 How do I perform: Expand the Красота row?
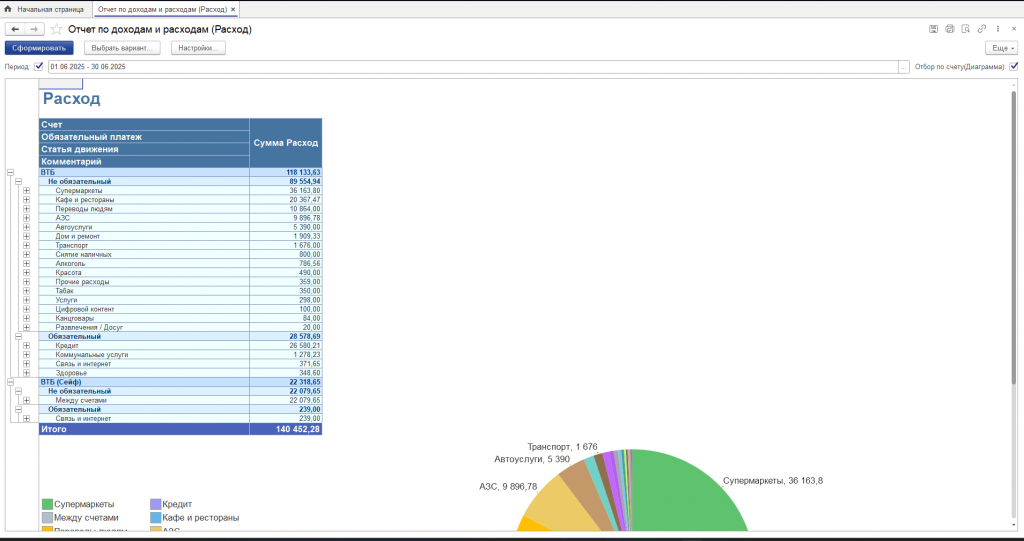tap(26, 273)
